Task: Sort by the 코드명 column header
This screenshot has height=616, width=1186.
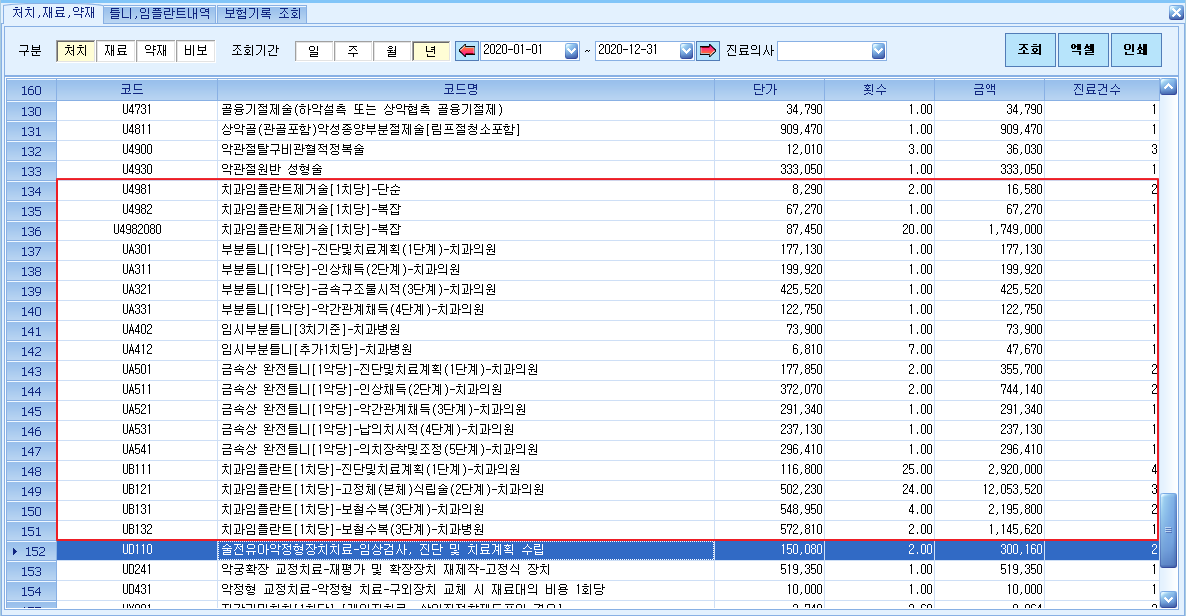Action: click(466, 89)
